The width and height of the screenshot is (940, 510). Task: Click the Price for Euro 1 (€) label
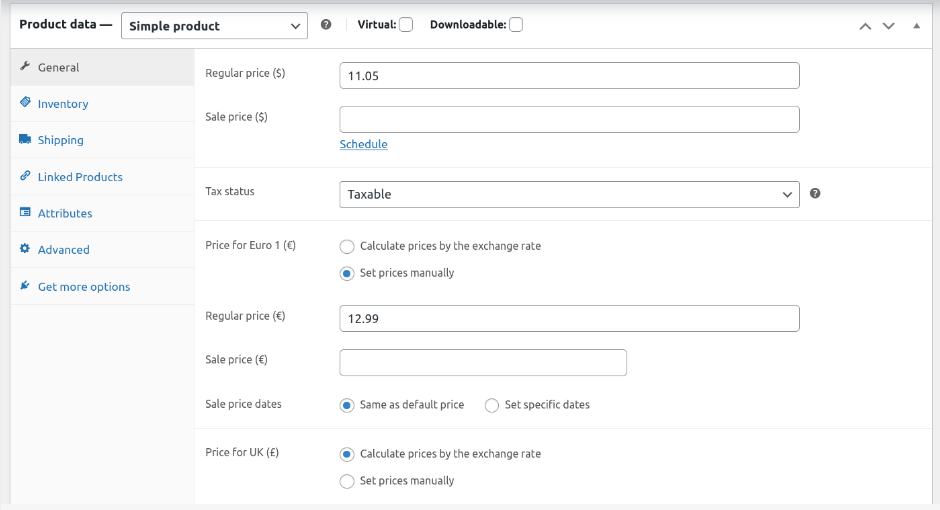click(x=250, y=245)
